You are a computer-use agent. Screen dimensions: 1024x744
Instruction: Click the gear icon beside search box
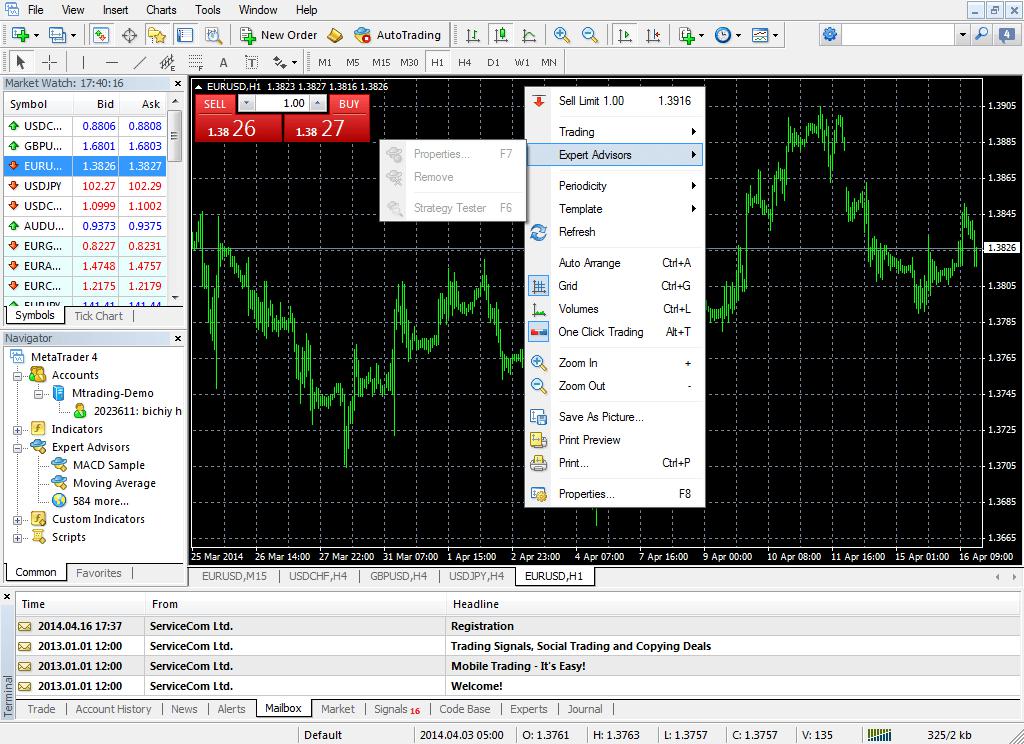click(829, 34)
